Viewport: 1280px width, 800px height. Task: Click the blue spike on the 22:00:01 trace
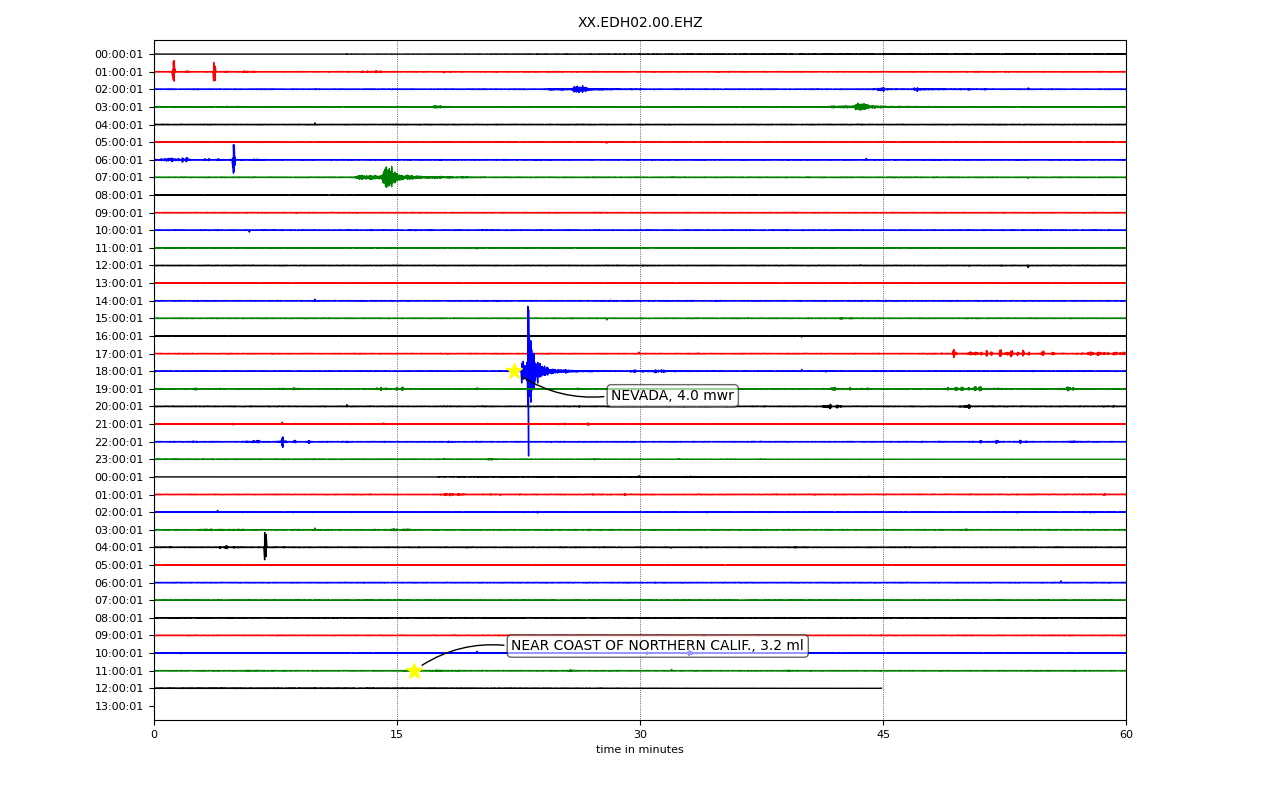click(x=282, y=441)
